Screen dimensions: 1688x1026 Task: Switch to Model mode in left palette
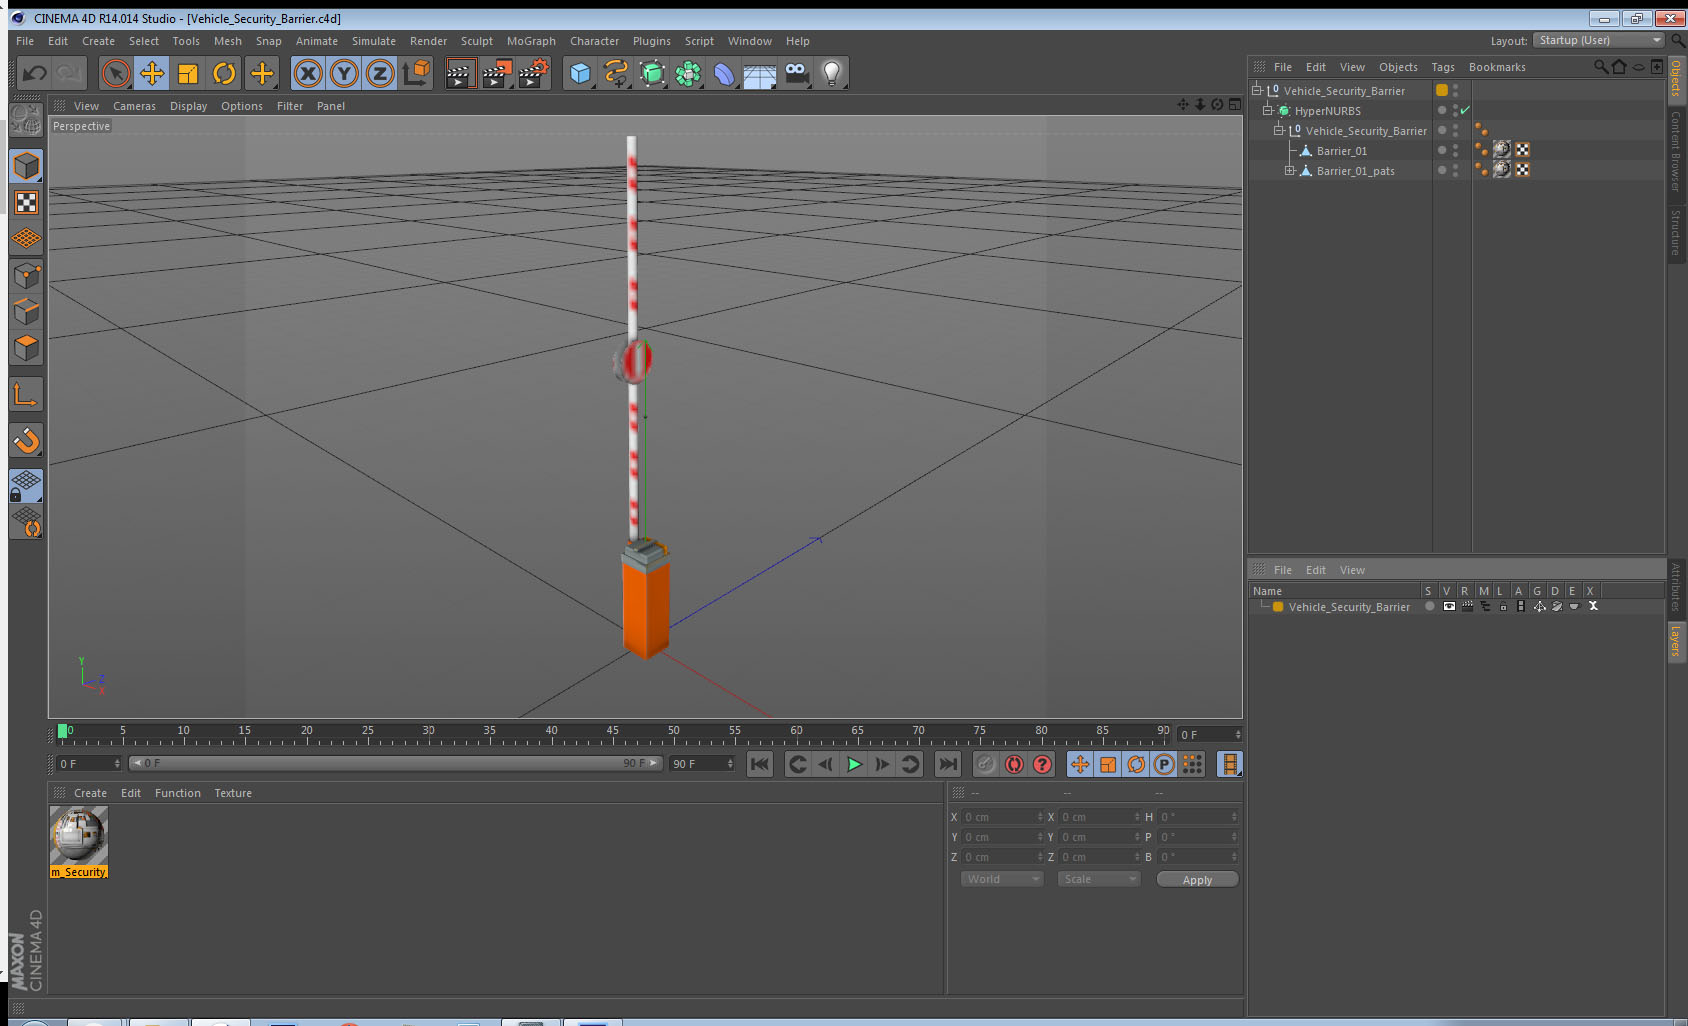[26, 166]
